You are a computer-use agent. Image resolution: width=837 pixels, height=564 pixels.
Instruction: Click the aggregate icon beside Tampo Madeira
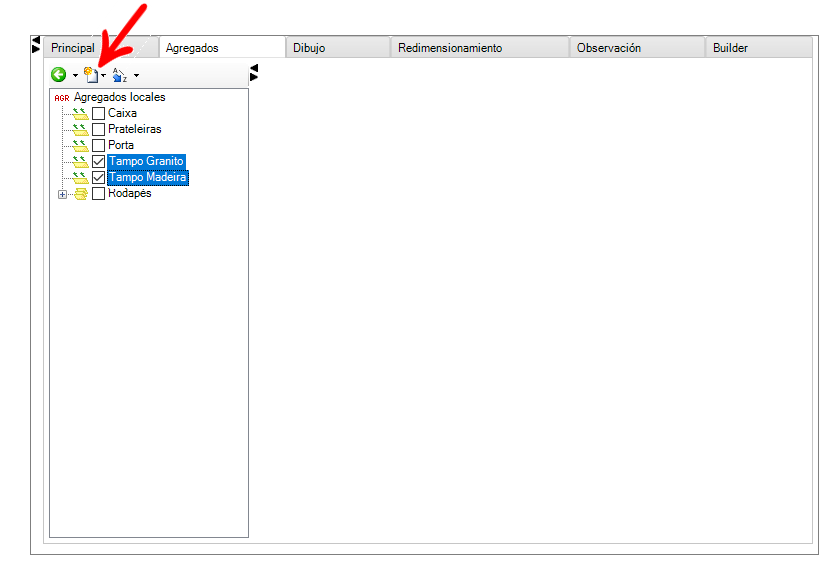pyautogui.click(x=81, y=177)
